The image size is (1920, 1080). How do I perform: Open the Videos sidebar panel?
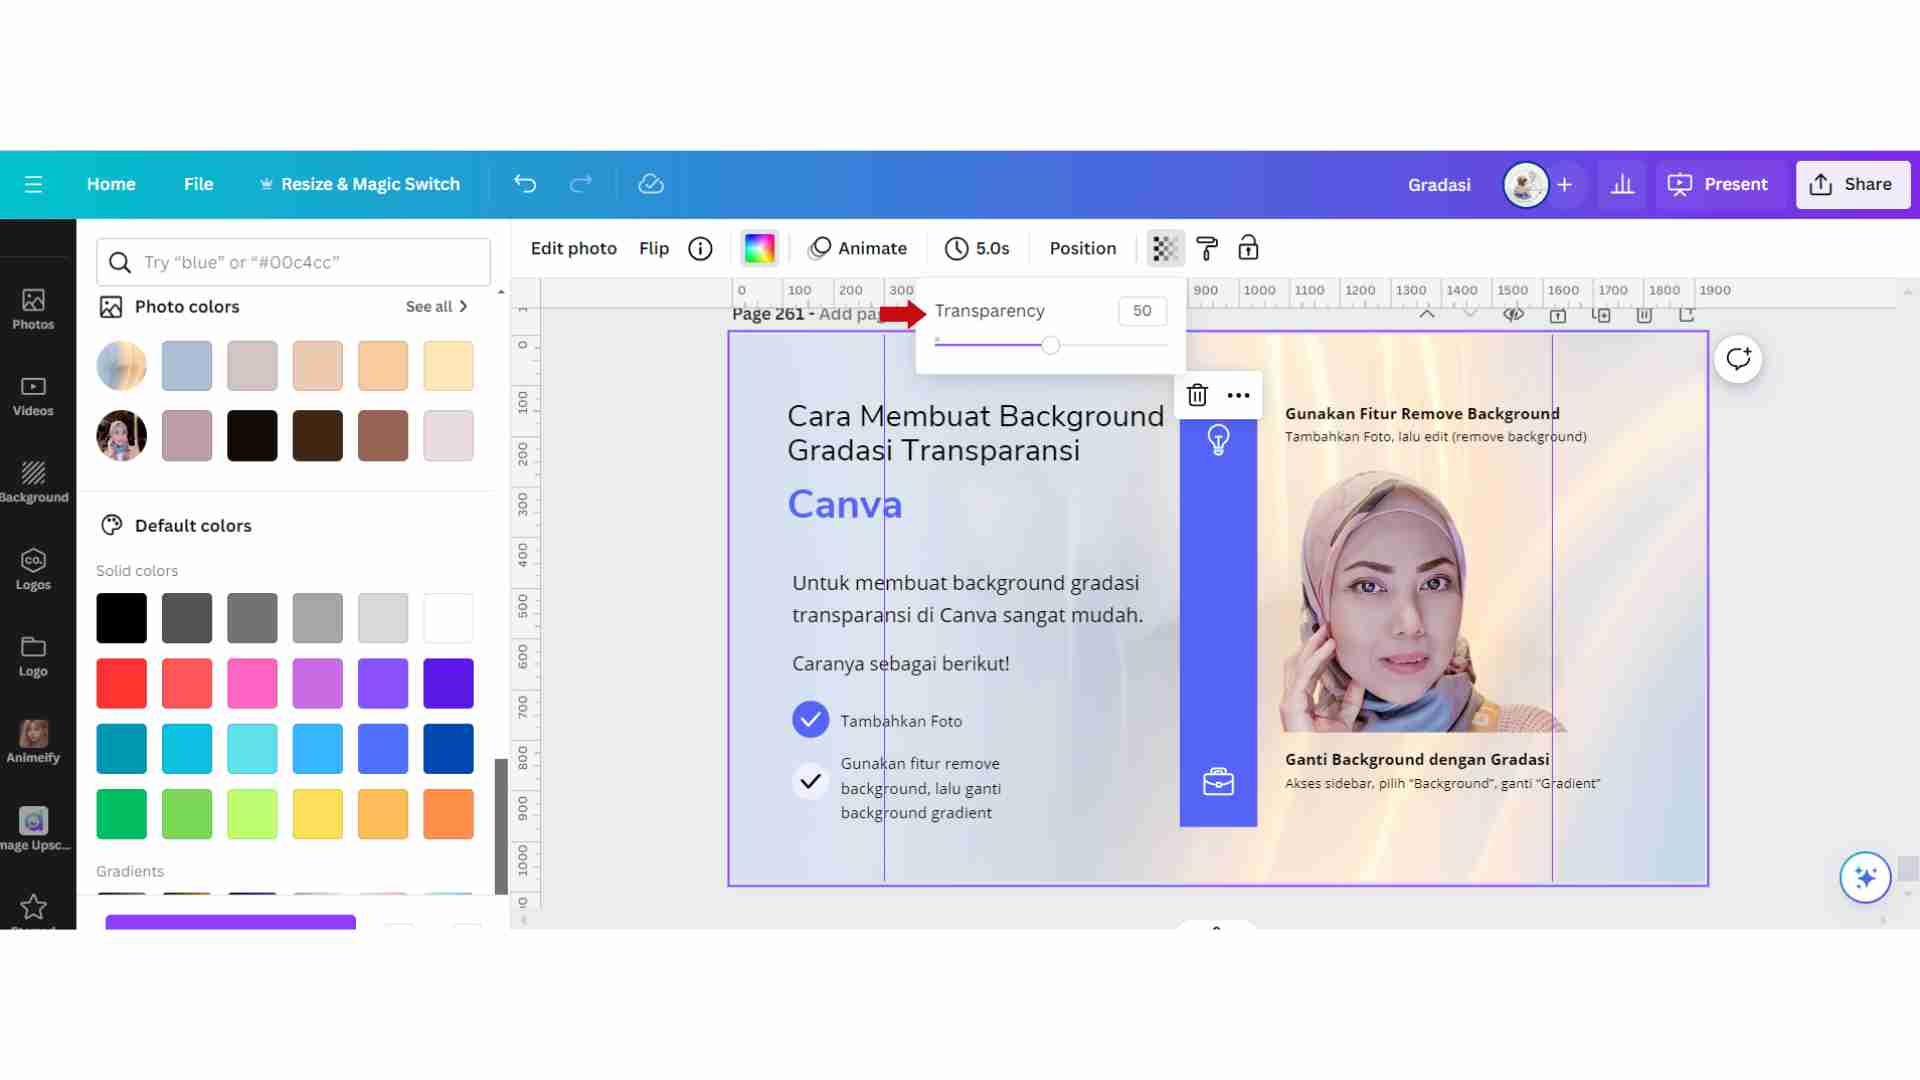click(33, 396)
